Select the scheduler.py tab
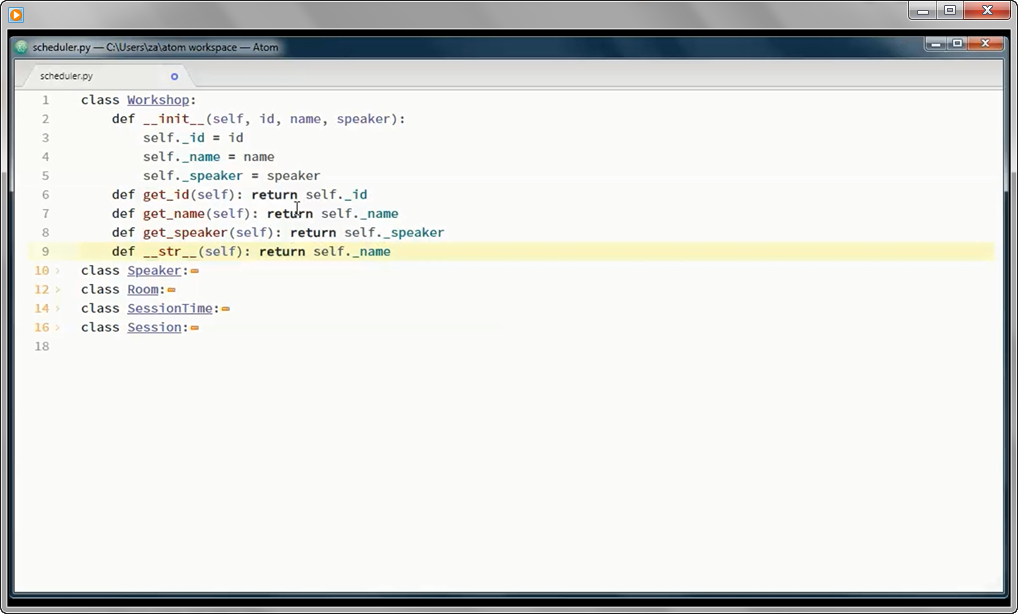 [65, 75]
